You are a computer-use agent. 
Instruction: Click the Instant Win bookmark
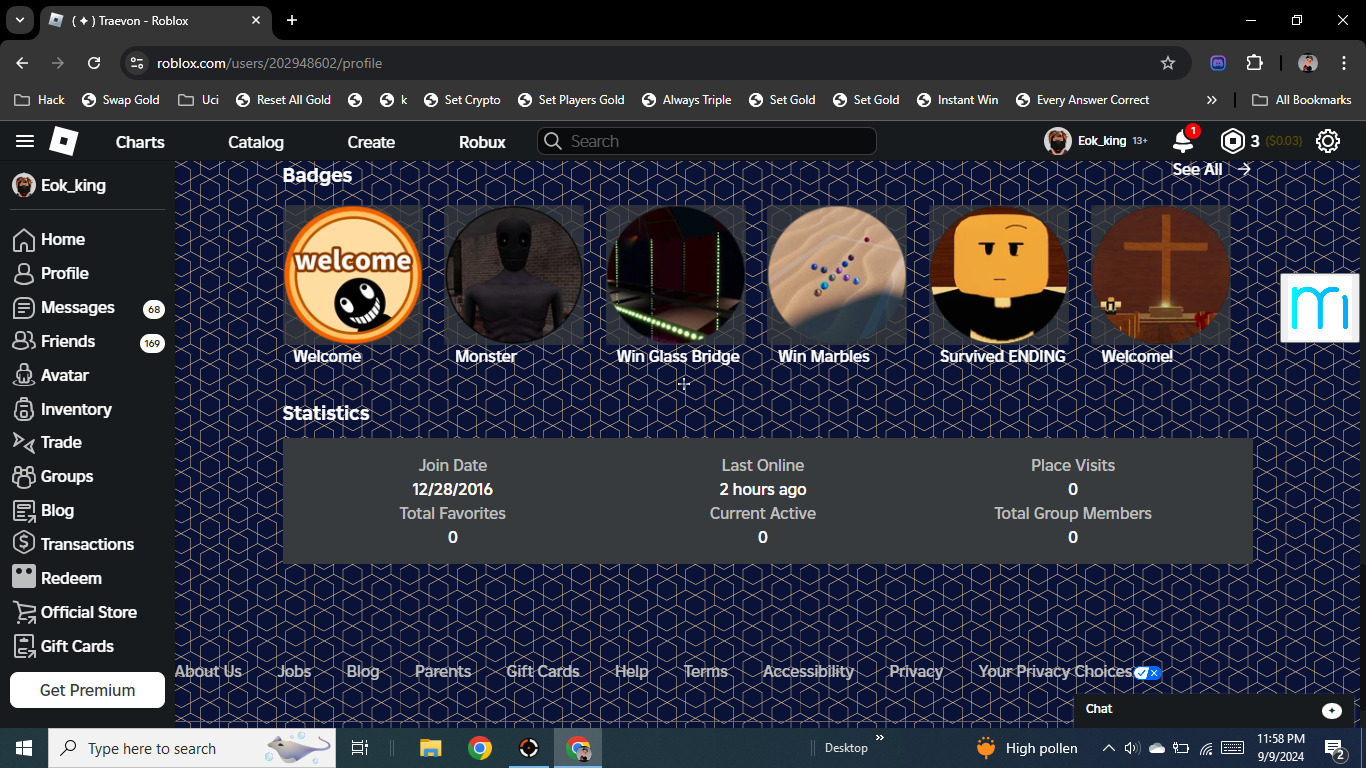957,100
